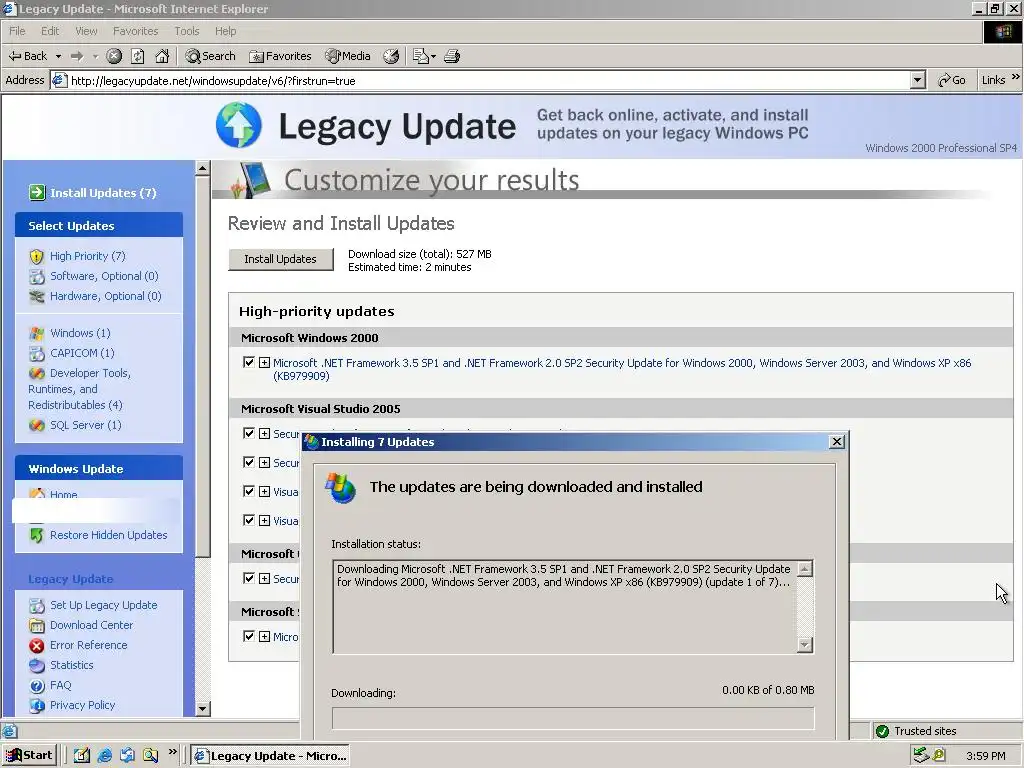Click the Download Center icon

coord(37,626)
